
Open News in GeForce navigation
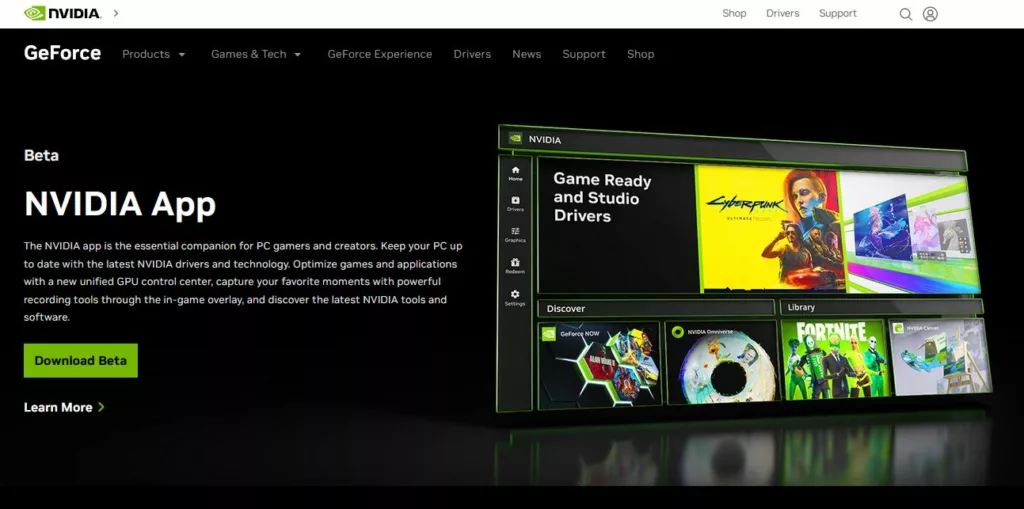526,54
